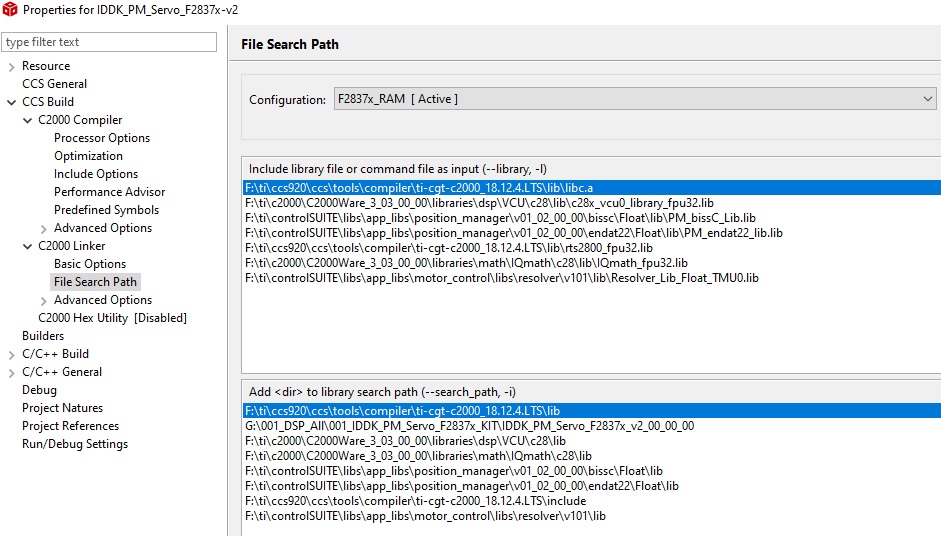Select C2000 Hex Utility [Disabled]
Viewport: 941px width, 536px height.
[112, 318]
